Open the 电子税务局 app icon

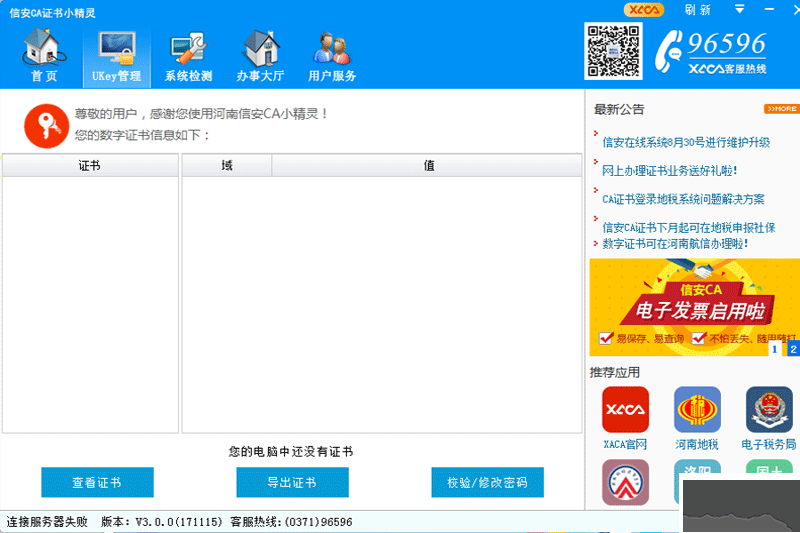coord(769,410)
